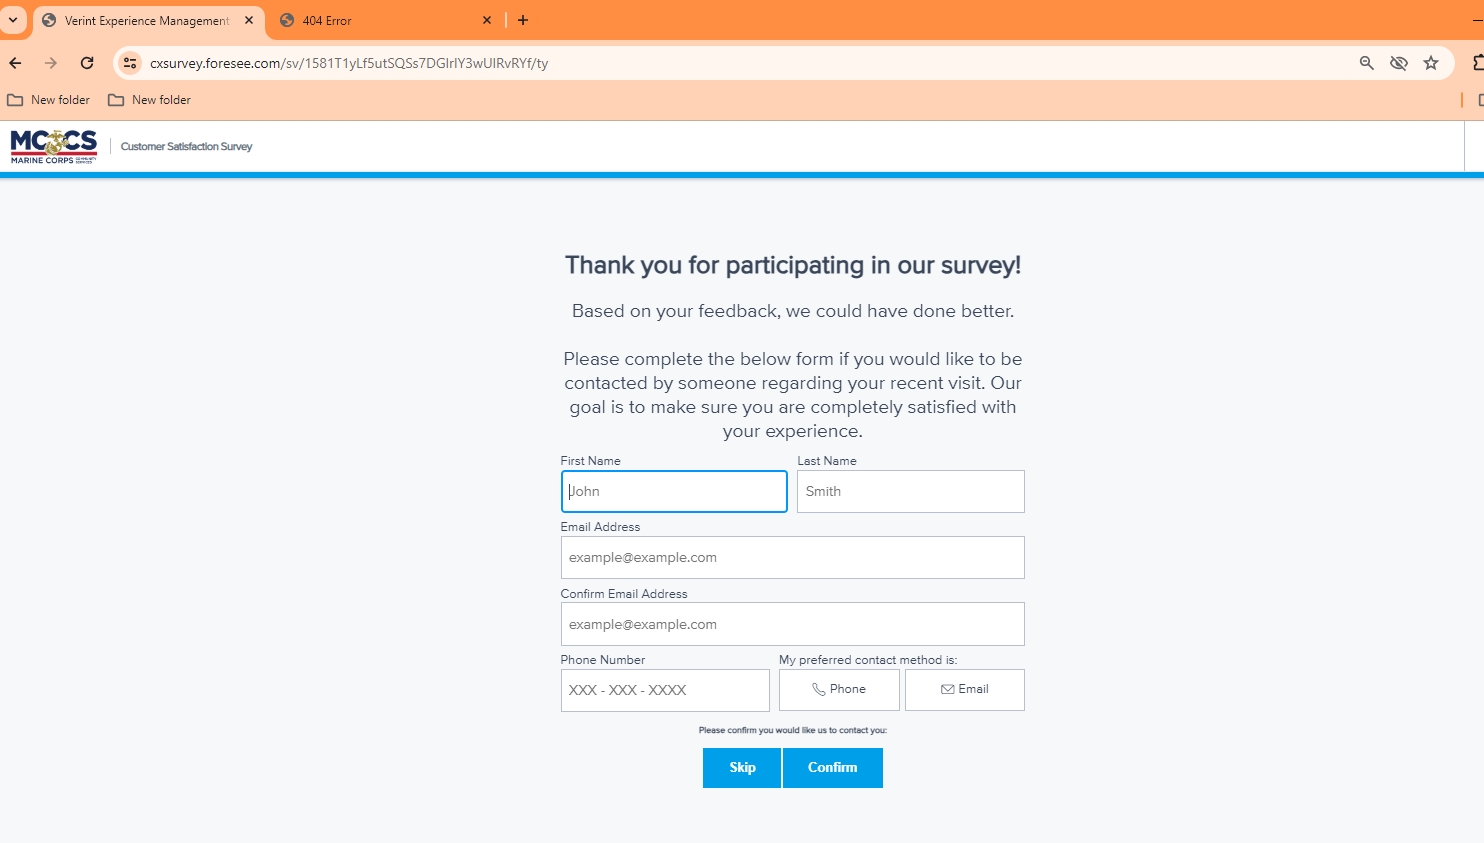
Task: Open a new browser tab
Action: pos(523,20)
